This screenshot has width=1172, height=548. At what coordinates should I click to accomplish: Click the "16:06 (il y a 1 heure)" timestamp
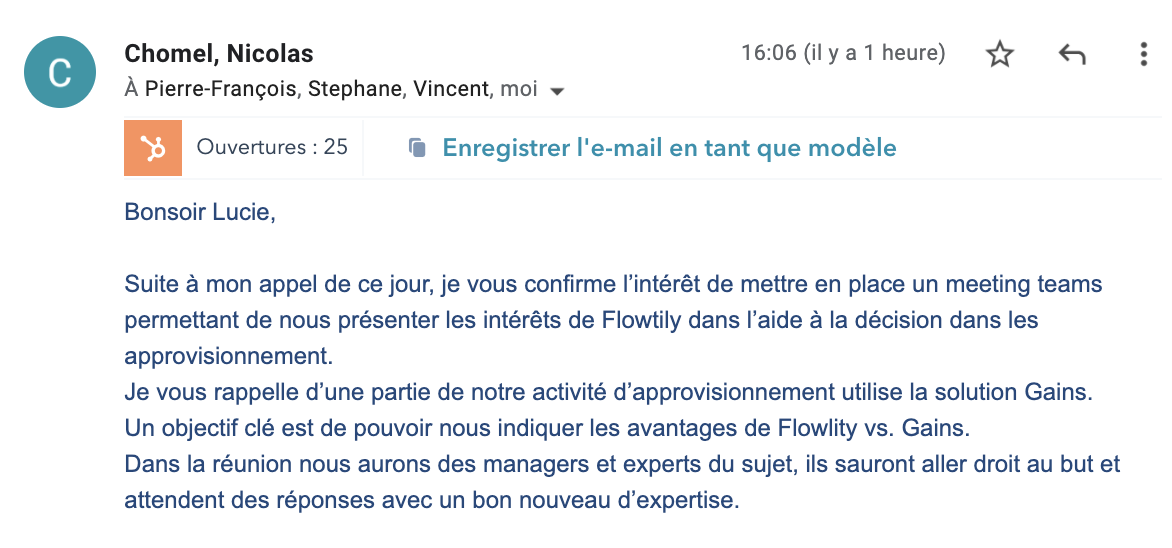tap(843, 53)
